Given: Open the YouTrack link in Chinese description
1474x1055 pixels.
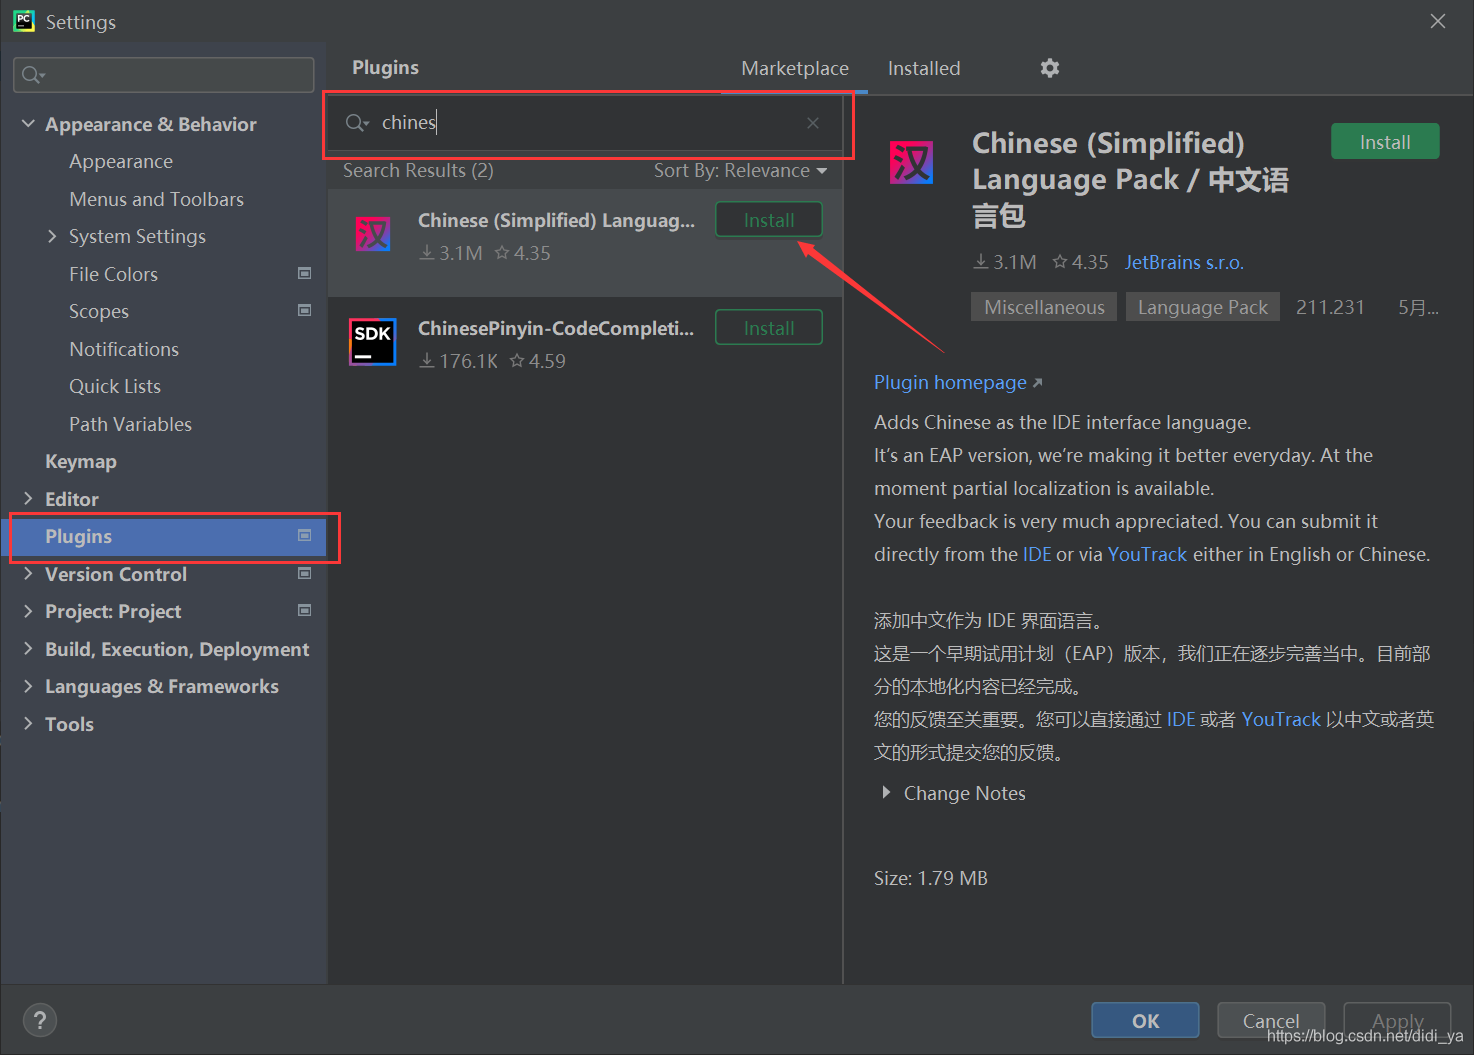Looking at the screenshot, I should [1281, 719].
